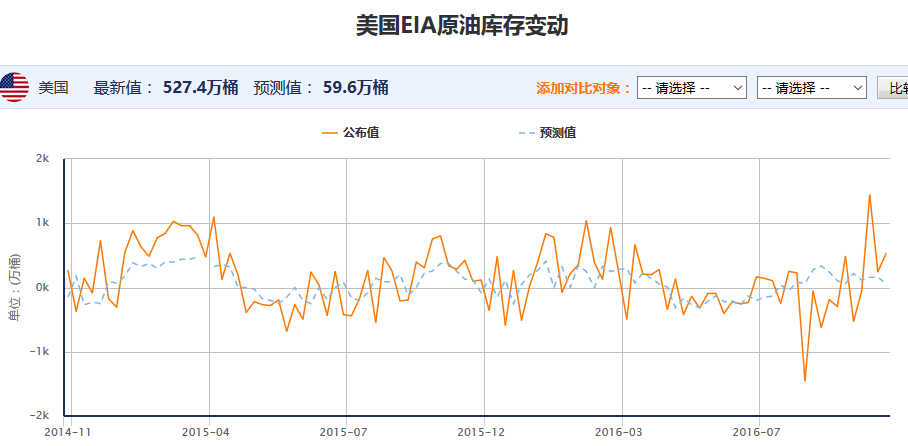Click the 美国 country label
The height and width of the screenshot is (446, 908).
[x=53, y=88]
